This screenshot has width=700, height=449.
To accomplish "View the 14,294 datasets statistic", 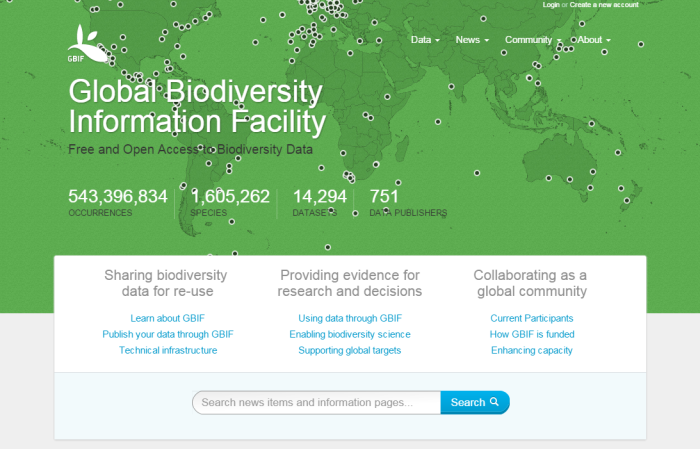I will (319, 197).
